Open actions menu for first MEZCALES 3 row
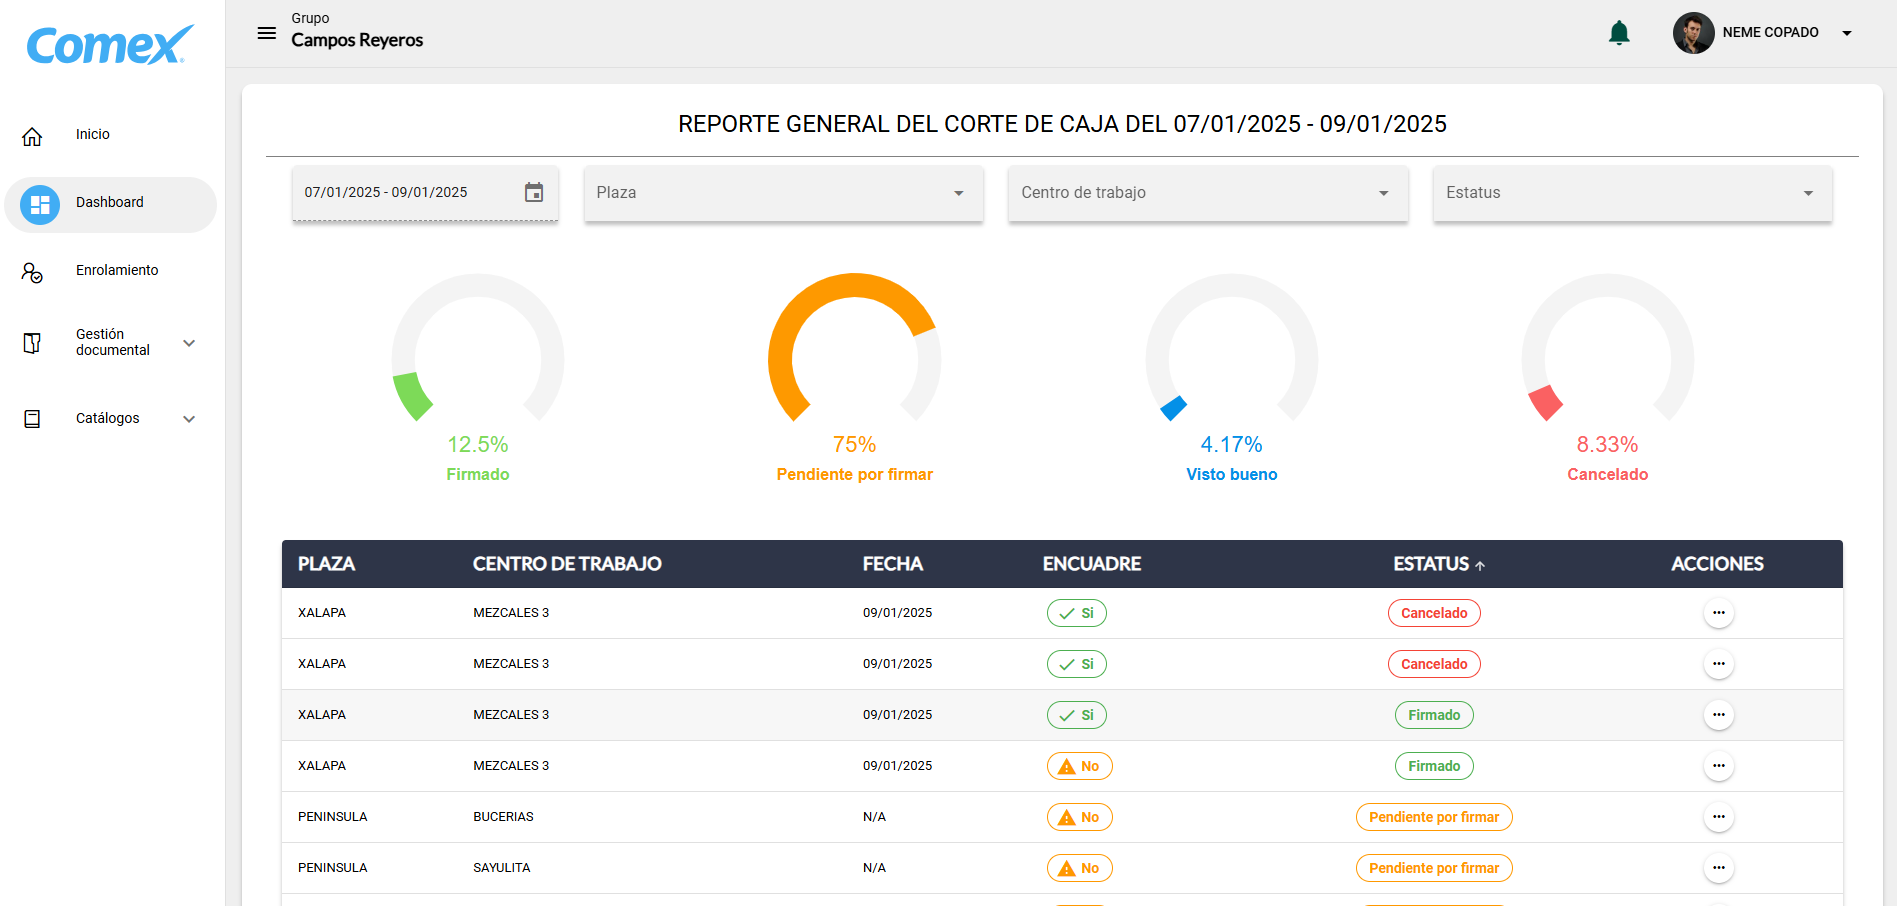 pyautogui.click(x=1718, y=613)
